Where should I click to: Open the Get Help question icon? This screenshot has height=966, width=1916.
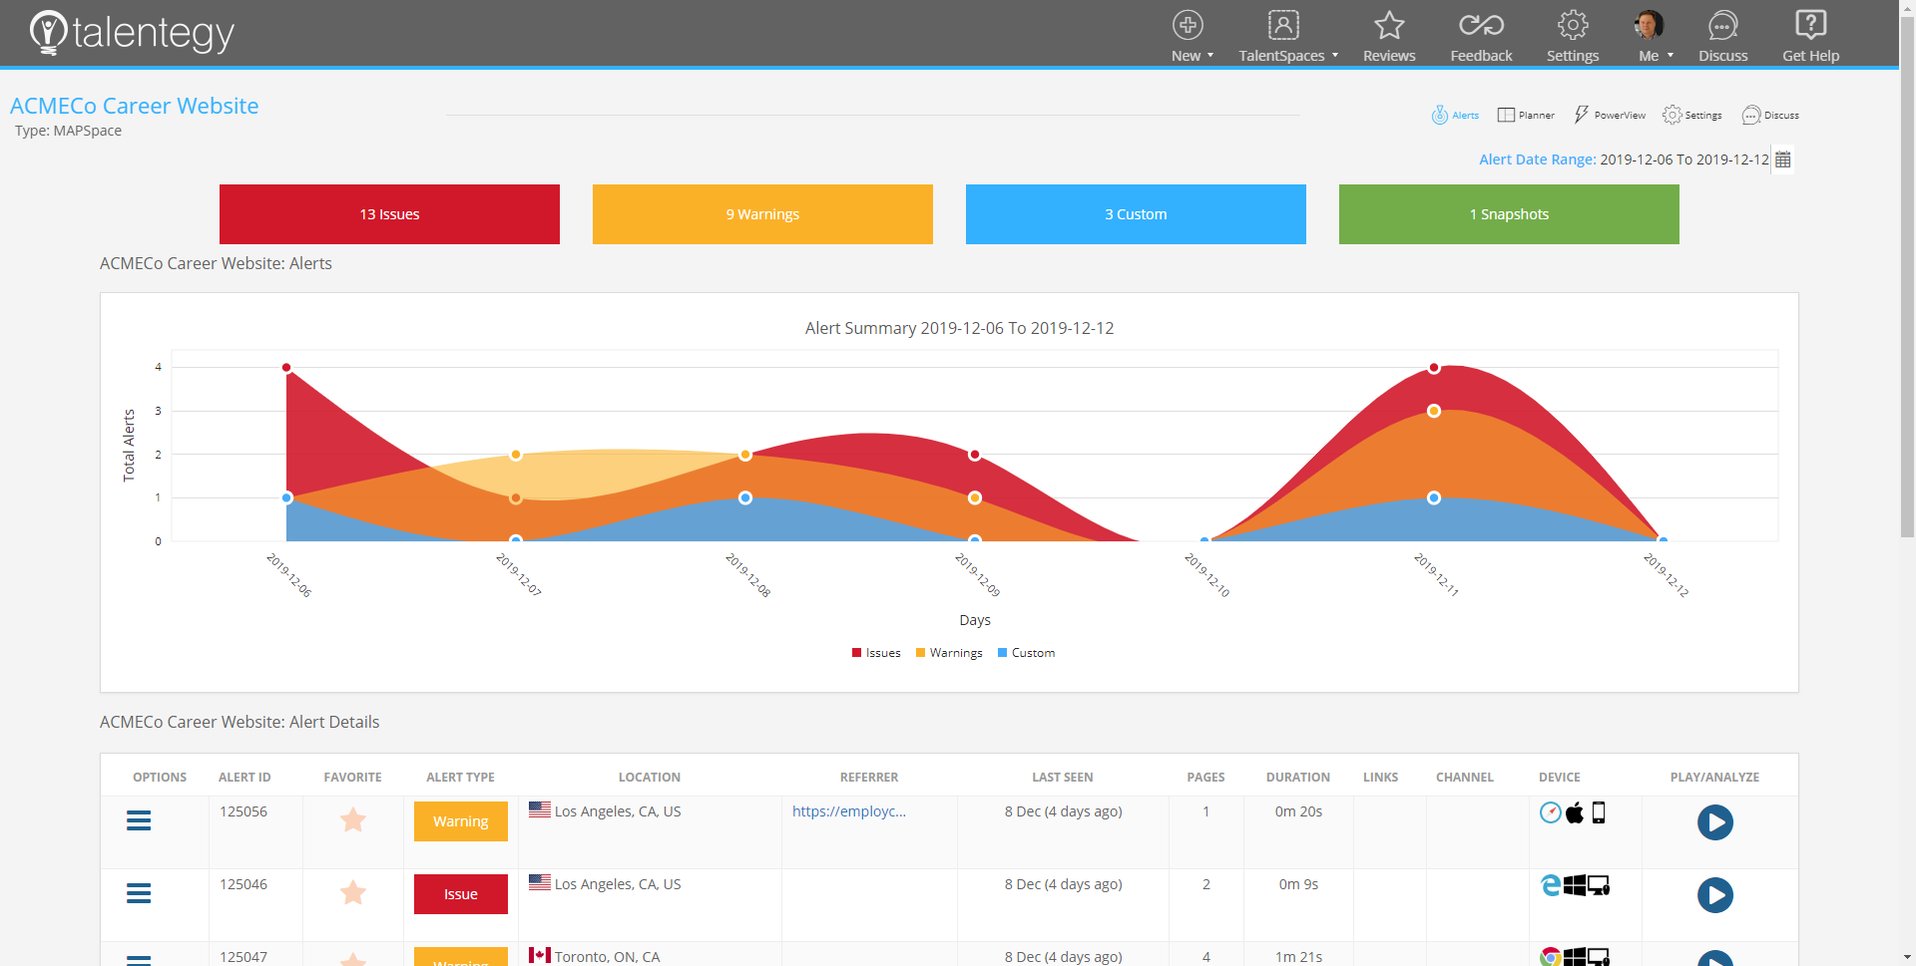[1810, 25]
